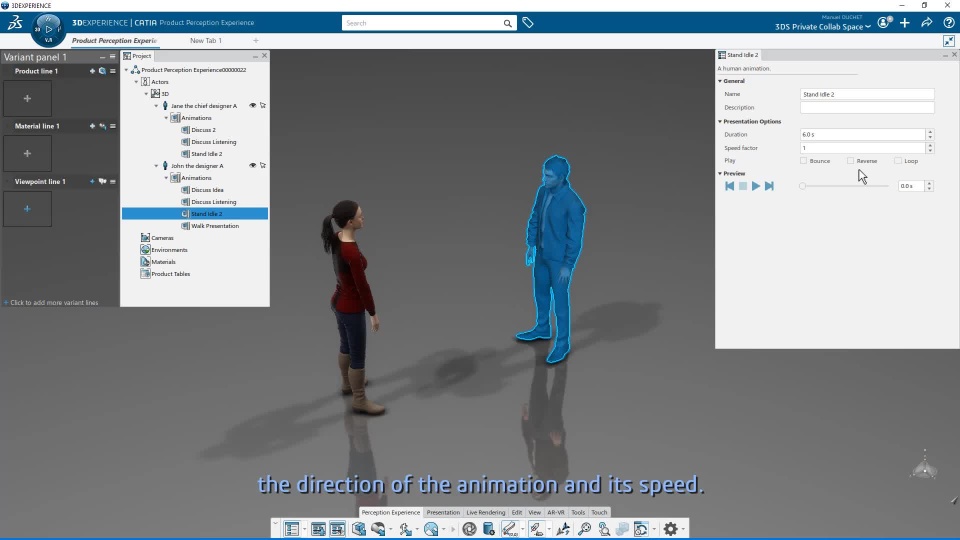Collapse Jane the chief designer A node
Viewport: 960px width, 540px height.
click(156, 106)
